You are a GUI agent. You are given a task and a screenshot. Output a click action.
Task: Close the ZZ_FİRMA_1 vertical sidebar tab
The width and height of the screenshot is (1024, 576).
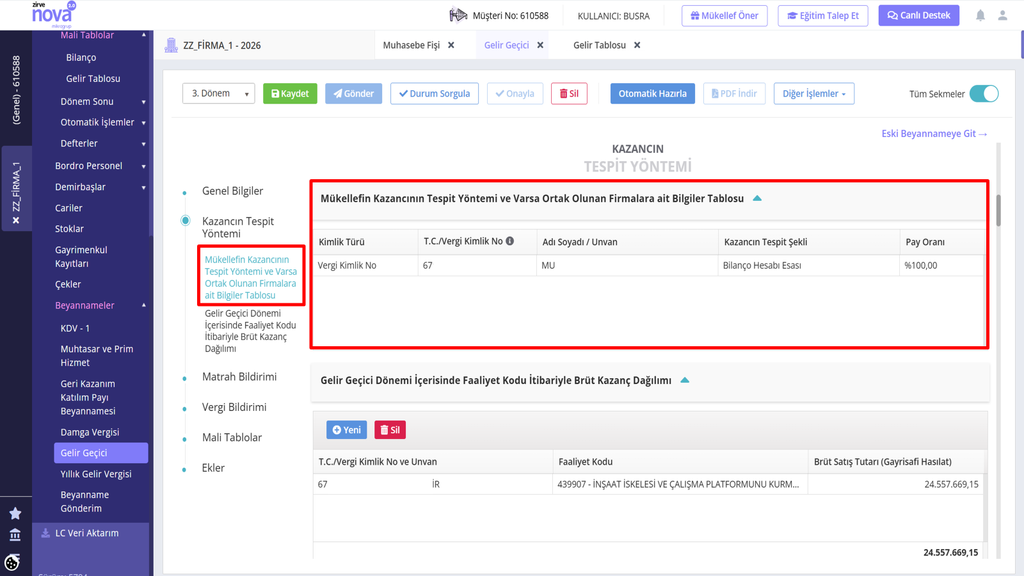[x=16, y=221]
